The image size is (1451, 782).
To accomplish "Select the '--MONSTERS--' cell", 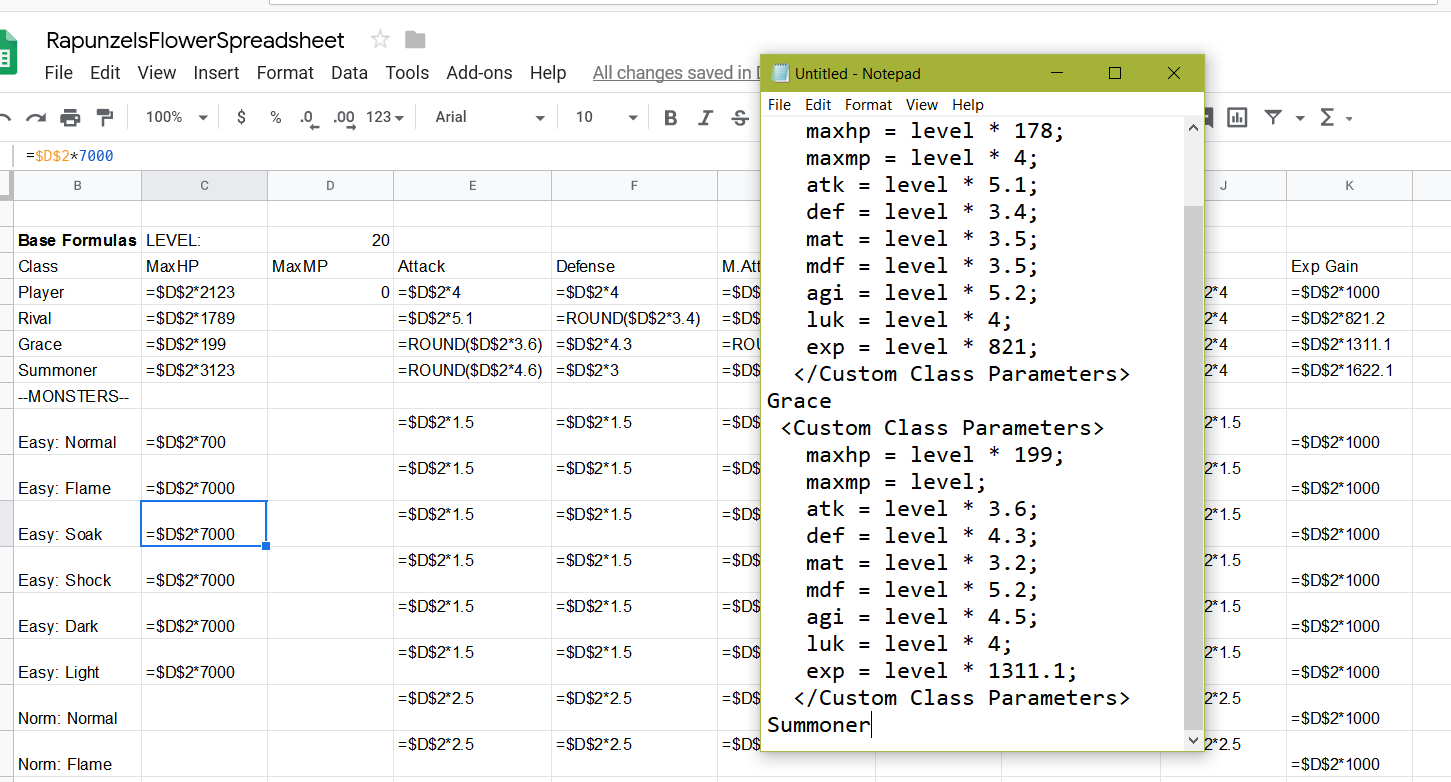I will pyautogui.click(x=78, y=396).
